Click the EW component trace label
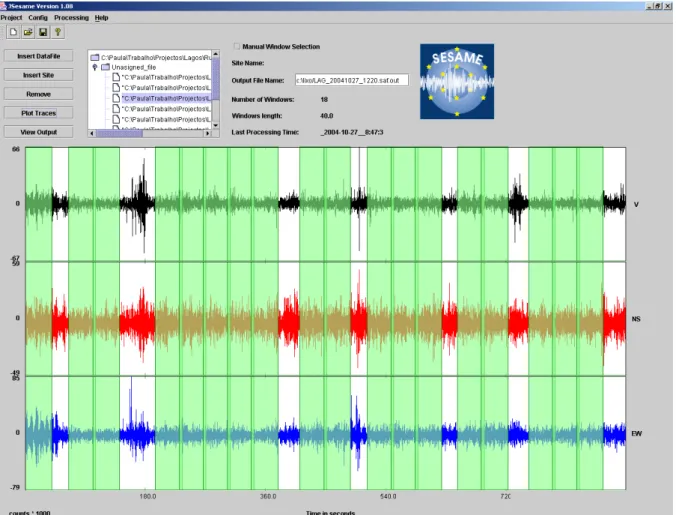This screenshot has height=515, width=676. [637, 434]
